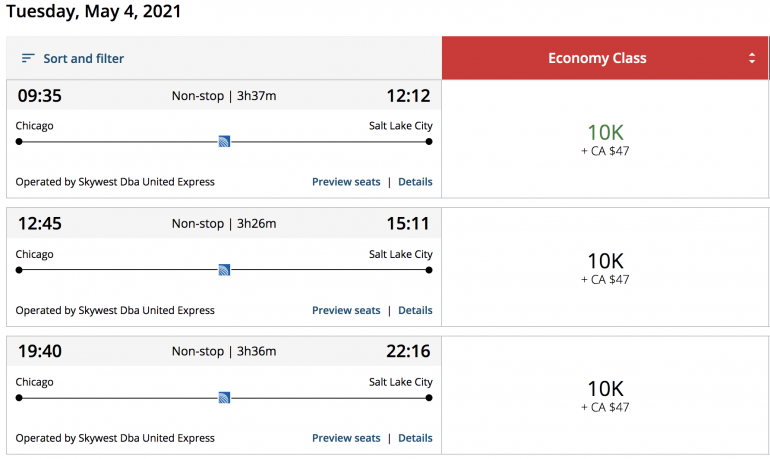770x459 pixels.
Task: Preview seats for the 12:45 flight
Action: 346,310
